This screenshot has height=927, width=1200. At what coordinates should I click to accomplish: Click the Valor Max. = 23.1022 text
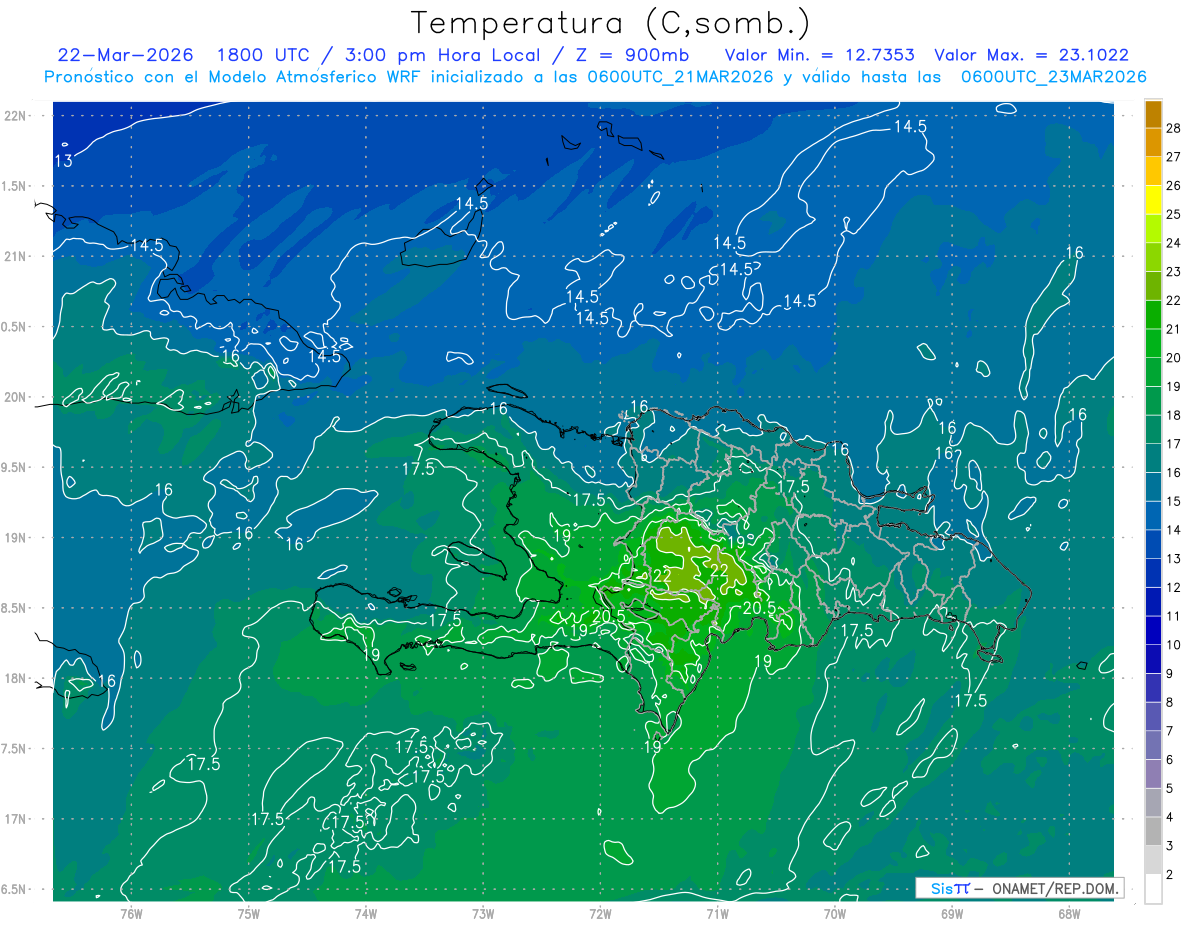coord(1031,55)
